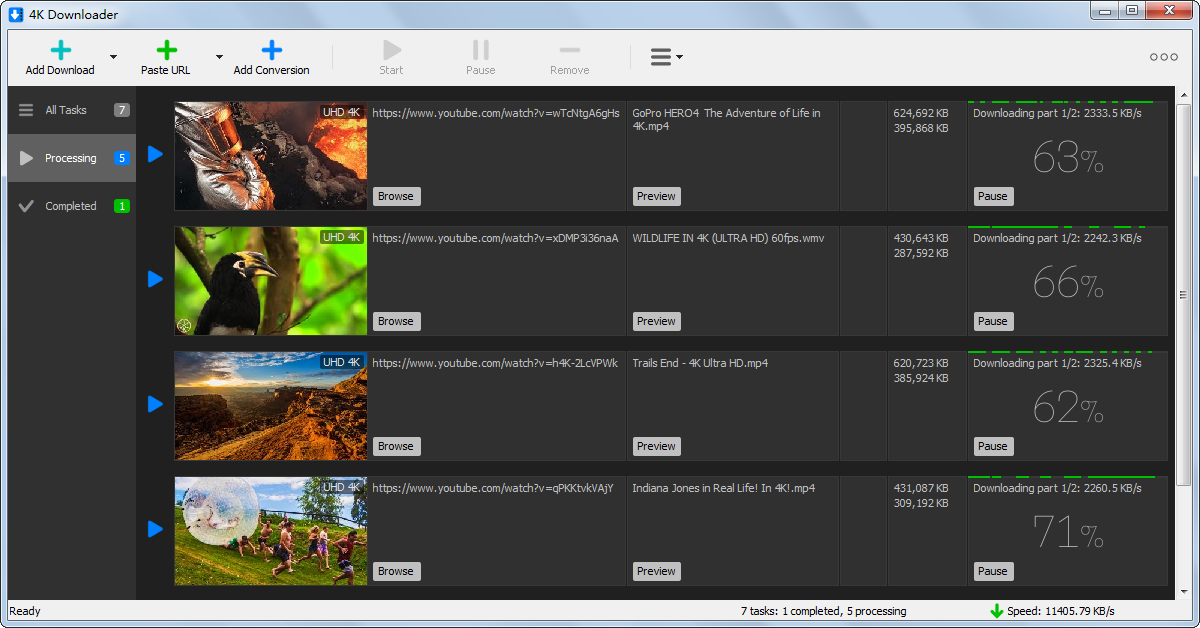
Task: Pause the GoPro HERO4 download at 63%
Action: [x=993, y=196]
